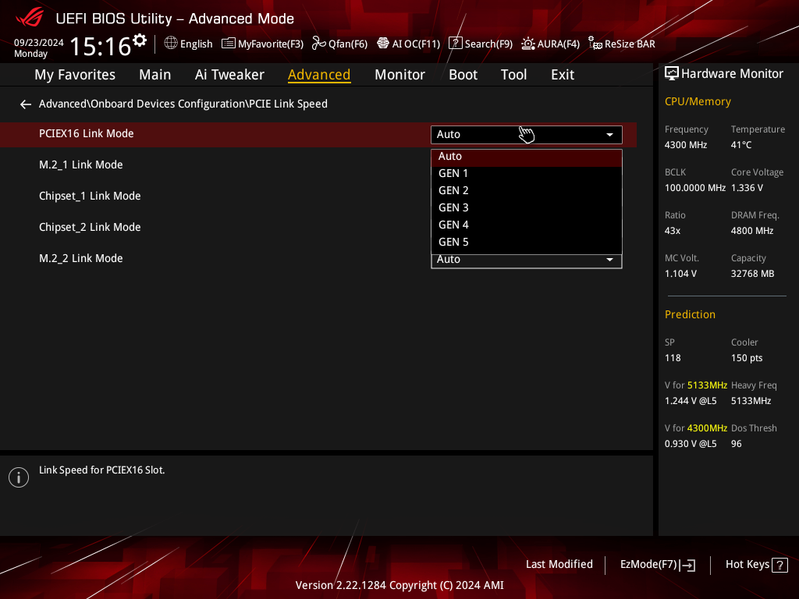799x599 pixels.
Task: Open the My Favorites tab
Action: pos(75,75)
